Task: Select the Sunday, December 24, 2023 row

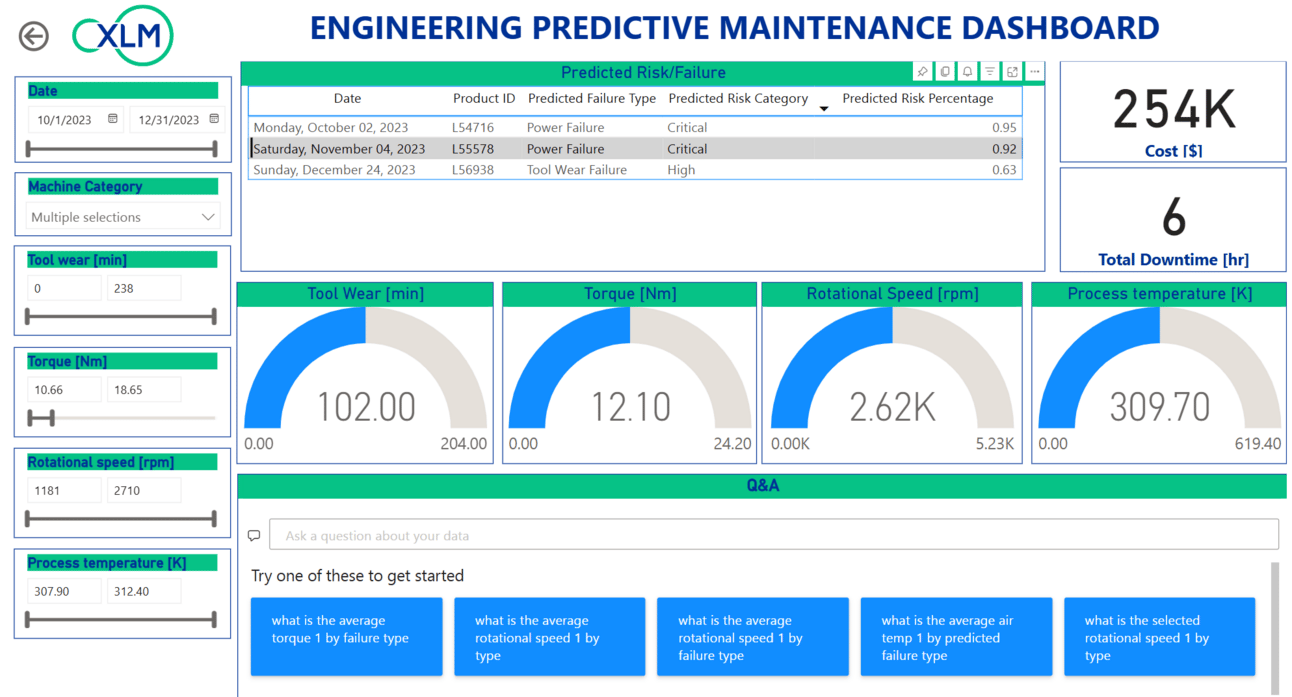Action: [x=635, y=170]
